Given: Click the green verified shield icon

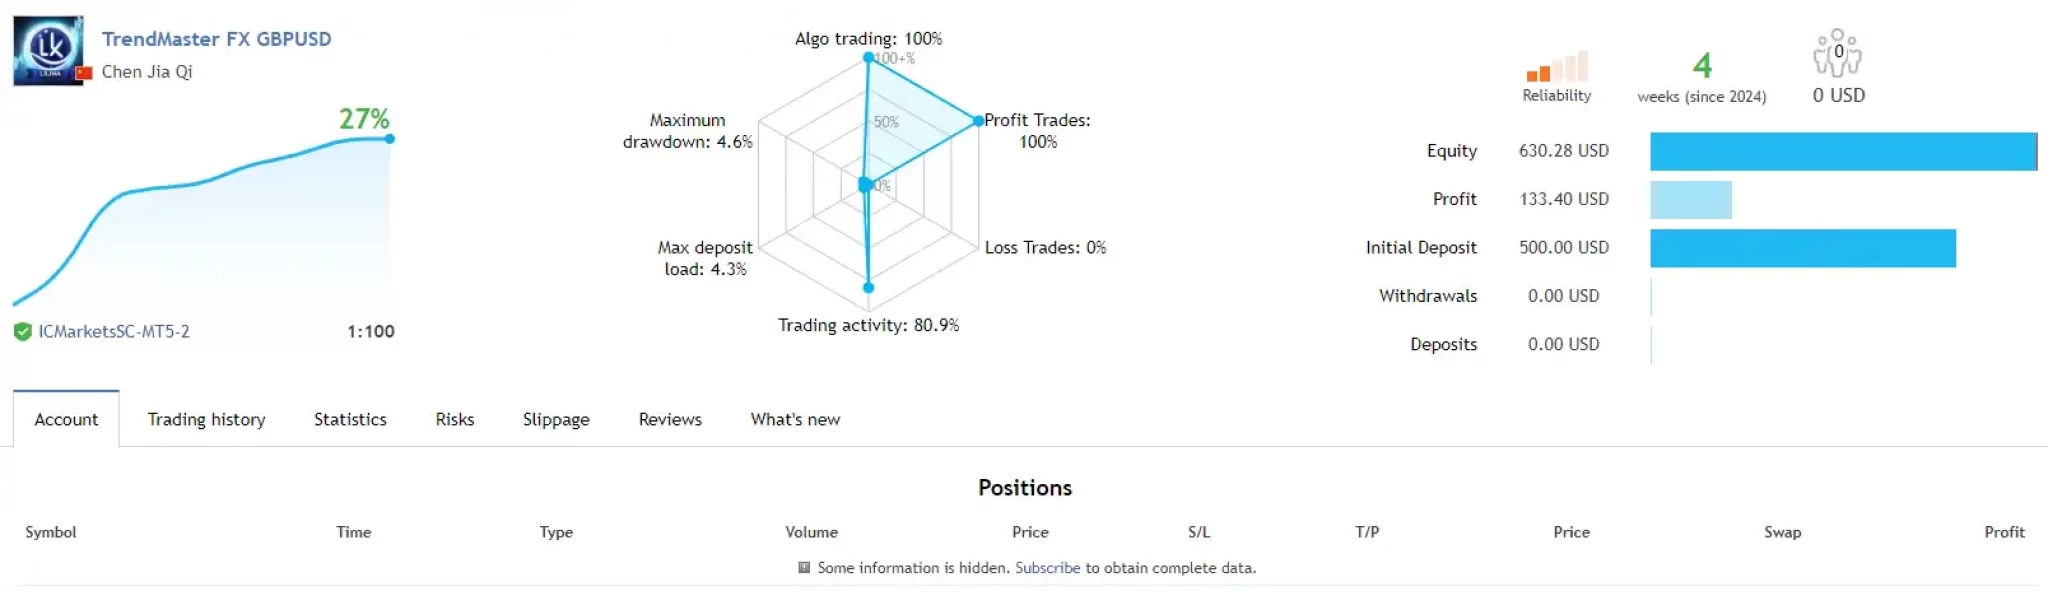Looking at the screenshot, I should click(22, 332).
